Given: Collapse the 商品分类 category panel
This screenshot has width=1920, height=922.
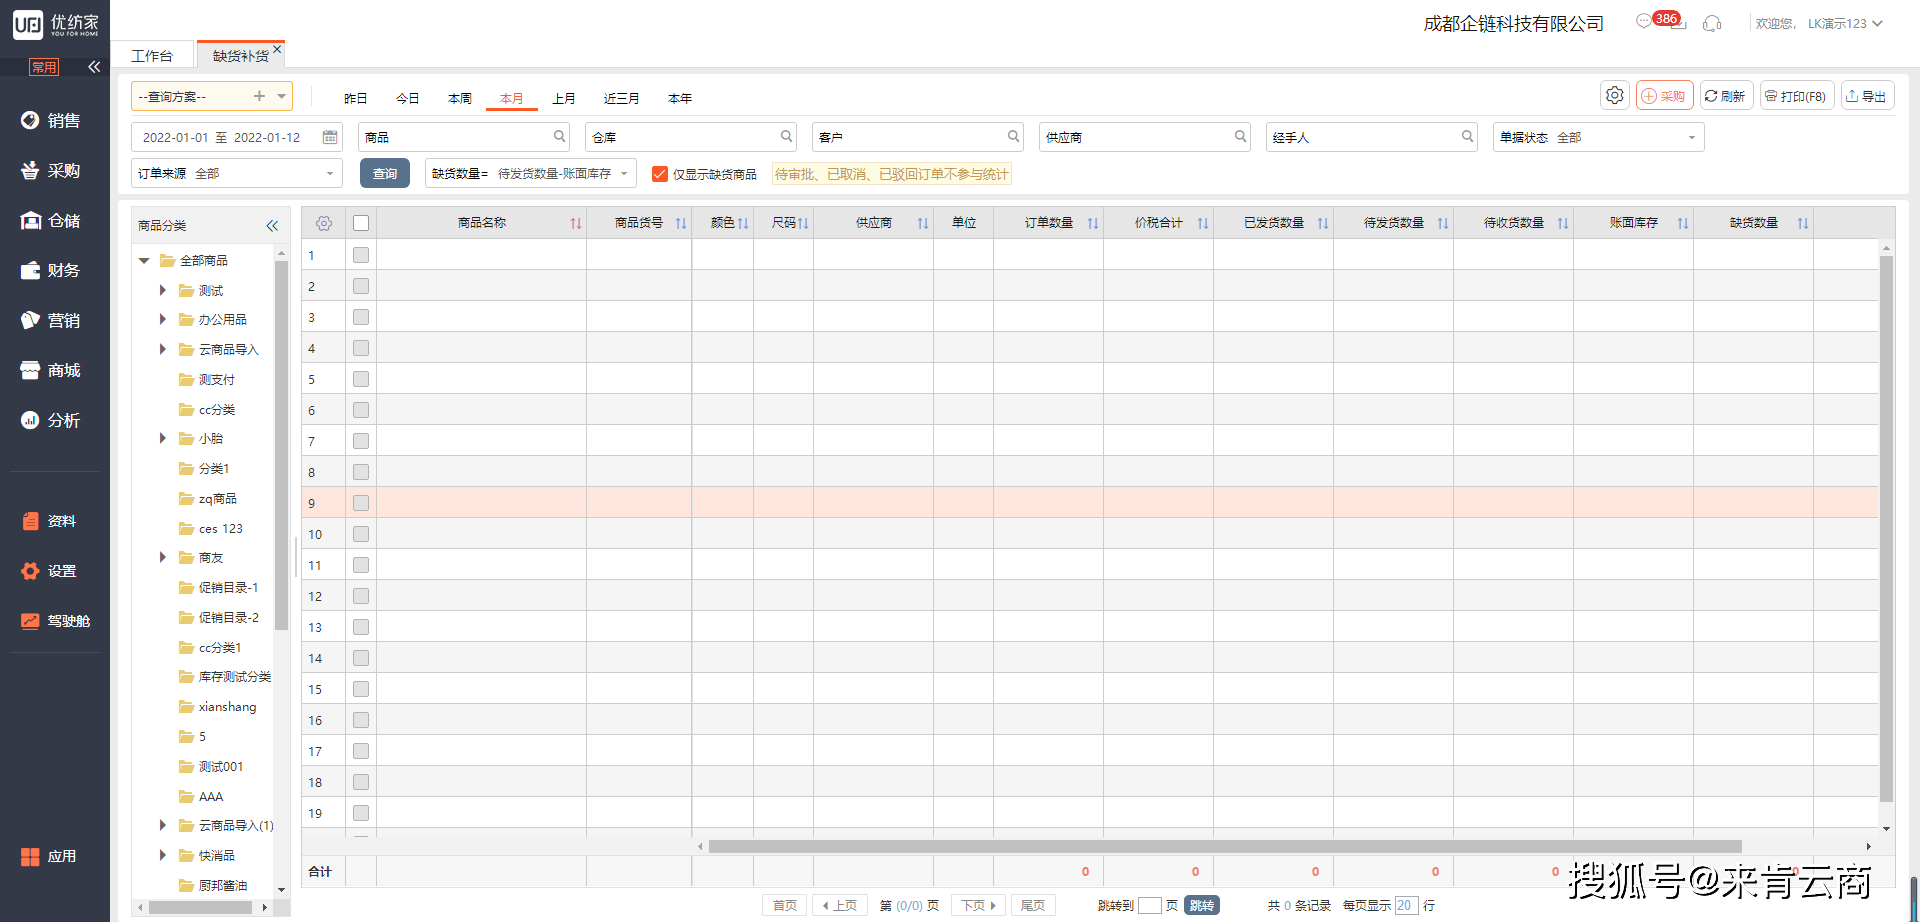Looking at the screenshot, I should pyautogui.click(x=272, y=226).
